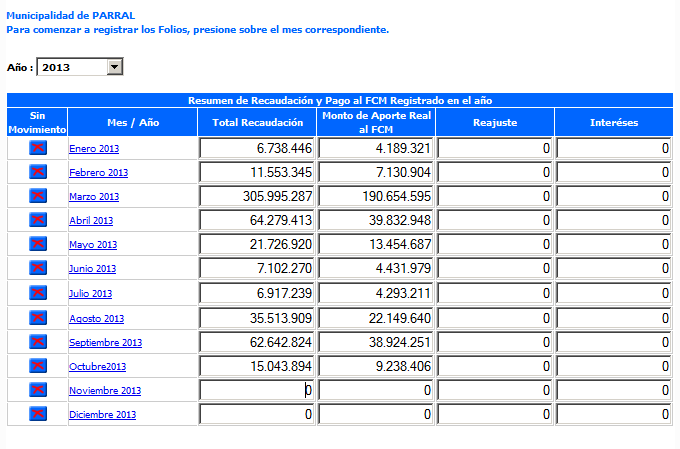Select Total Recaudación field with 6.917.239
680x449 pixels.
258,293
